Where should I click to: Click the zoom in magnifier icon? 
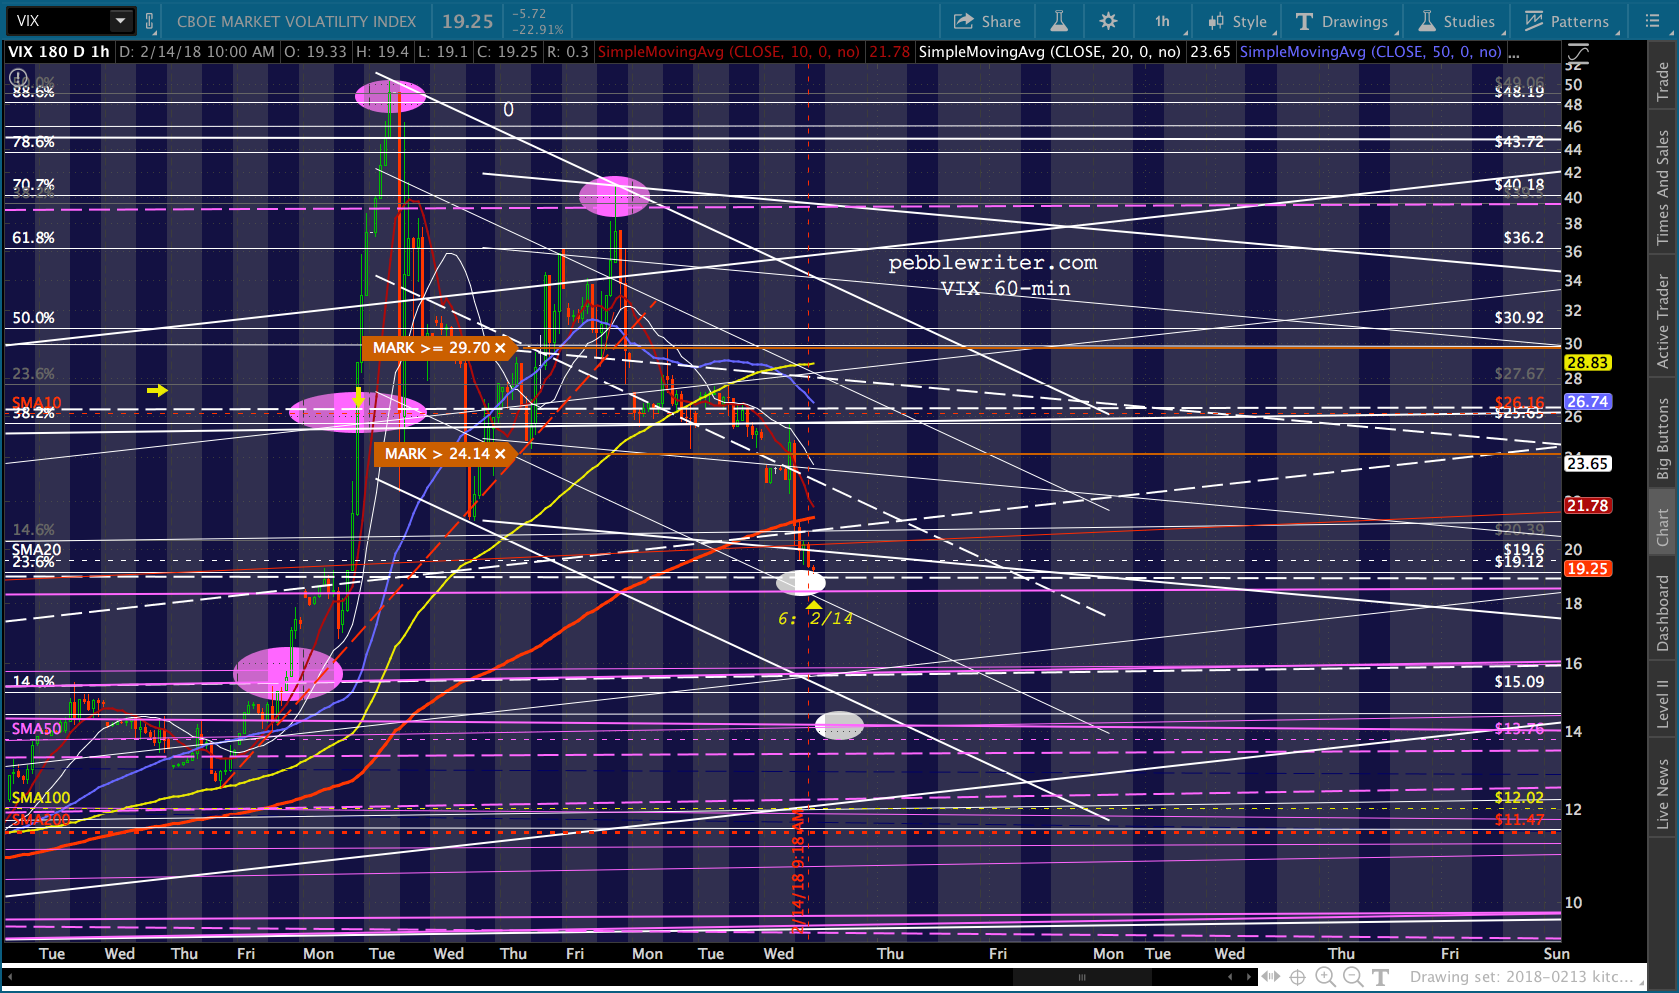tap(1325, 977)
